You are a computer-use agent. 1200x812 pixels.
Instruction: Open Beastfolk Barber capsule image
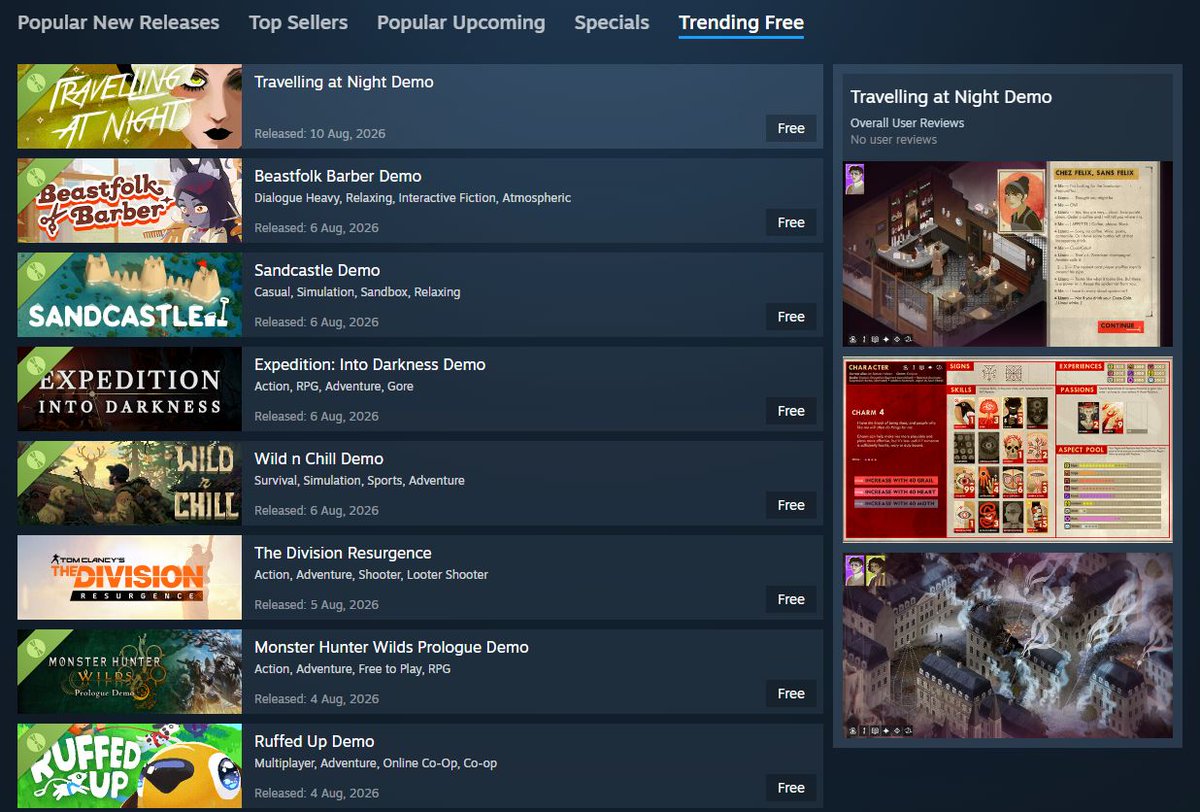[x=130, y=201]
